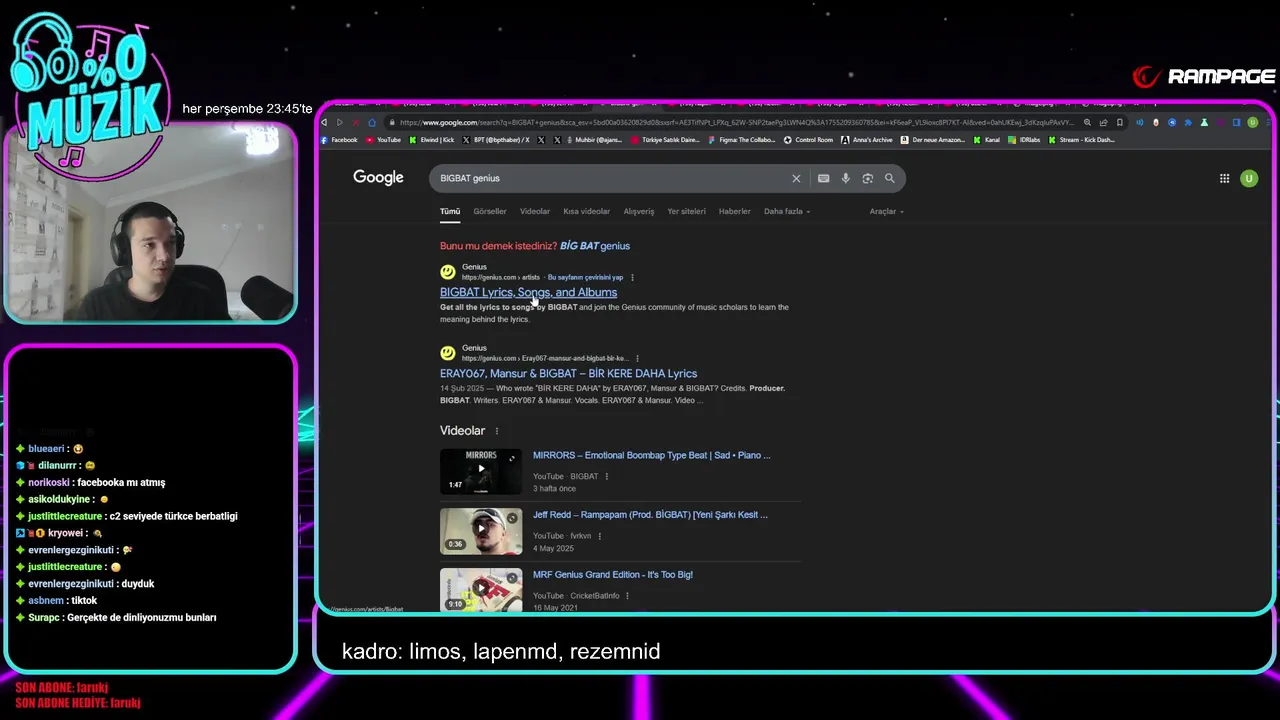Switch to the Görseller tab
This screenshot has height=720, width=1280.
(490, 211)
